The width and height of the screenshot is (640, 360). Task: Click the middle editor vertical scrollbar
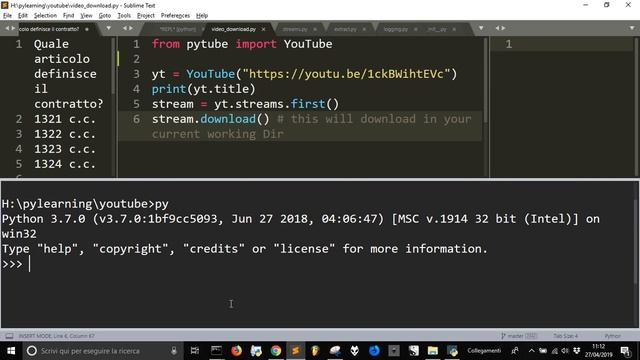pyautogui.click(x=486, y=80)
